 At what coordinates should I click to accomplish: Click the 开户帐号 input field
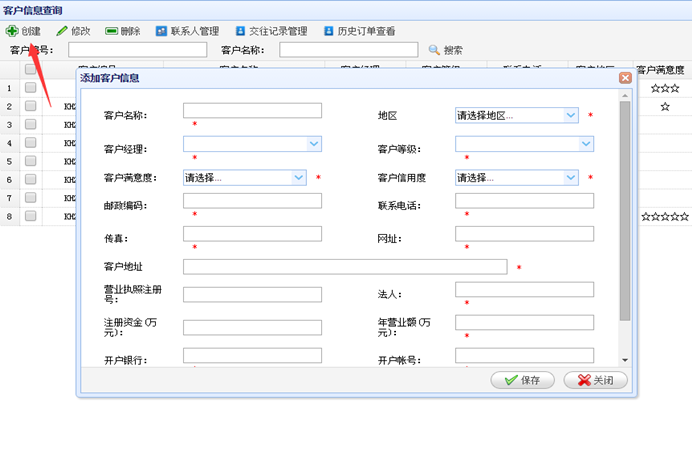pos(524,356)
